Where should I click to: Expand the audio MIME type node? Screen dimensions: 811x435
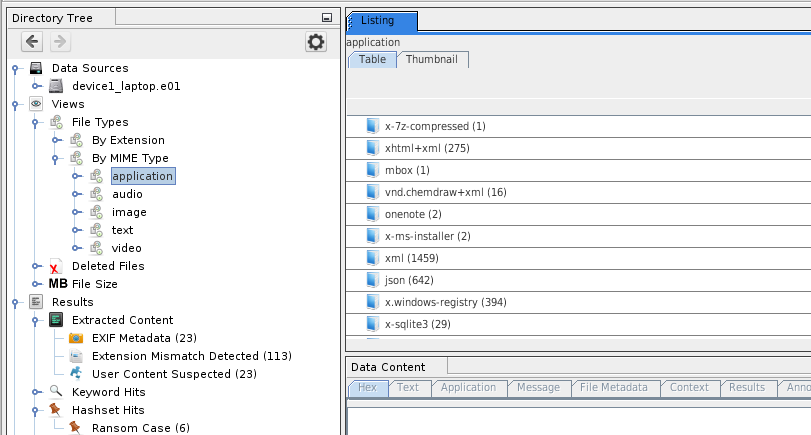pos(77,194)
